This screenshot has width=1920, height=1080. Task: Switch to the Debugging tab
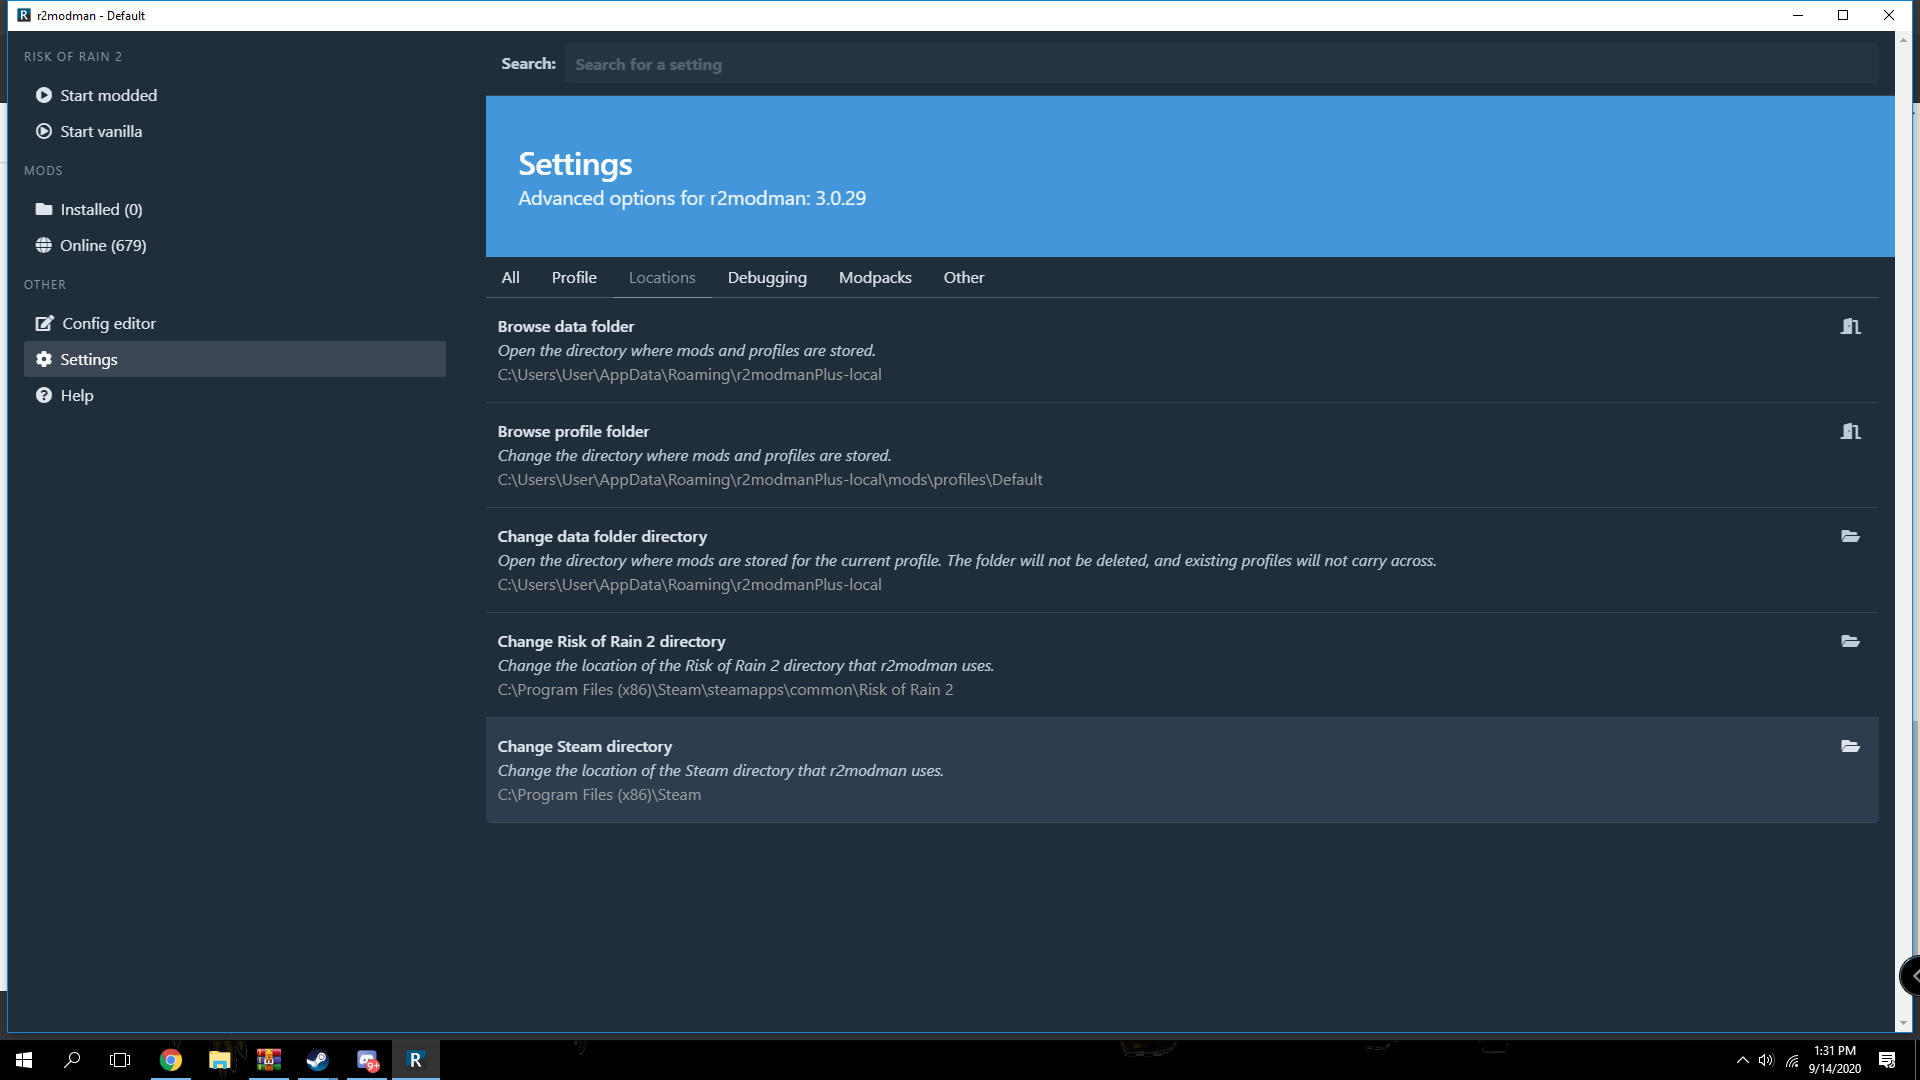pos(766,277)
